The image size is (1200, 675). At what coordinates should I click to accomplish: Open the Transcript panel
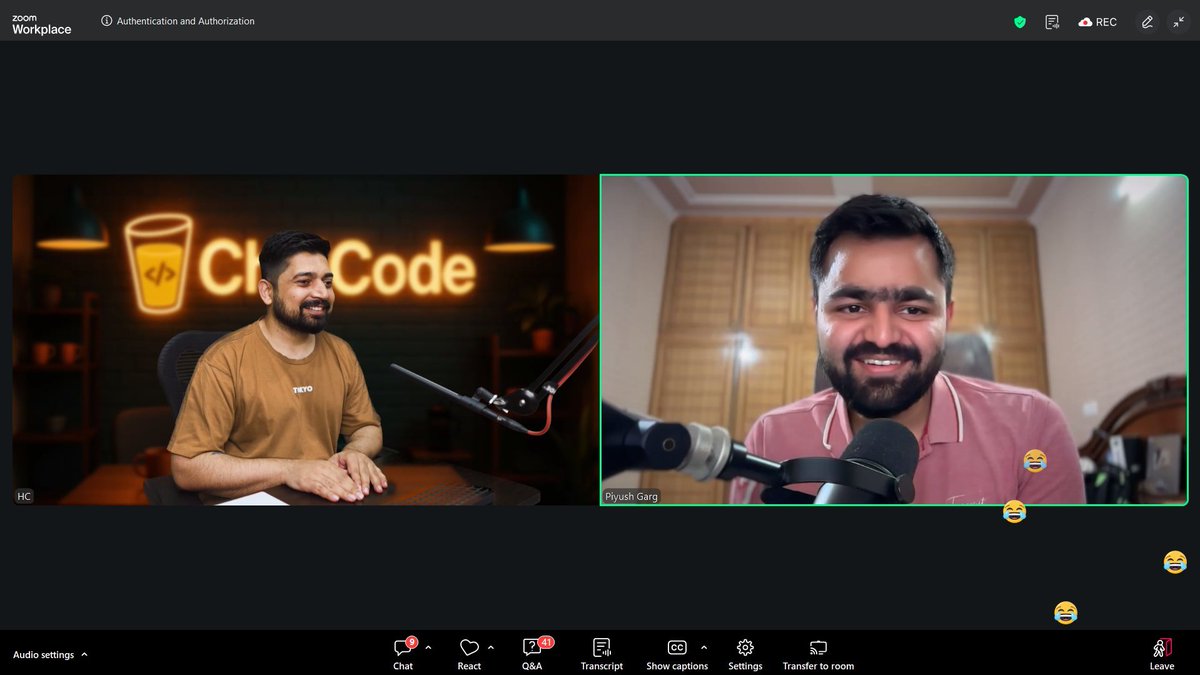tap(601, 652)
